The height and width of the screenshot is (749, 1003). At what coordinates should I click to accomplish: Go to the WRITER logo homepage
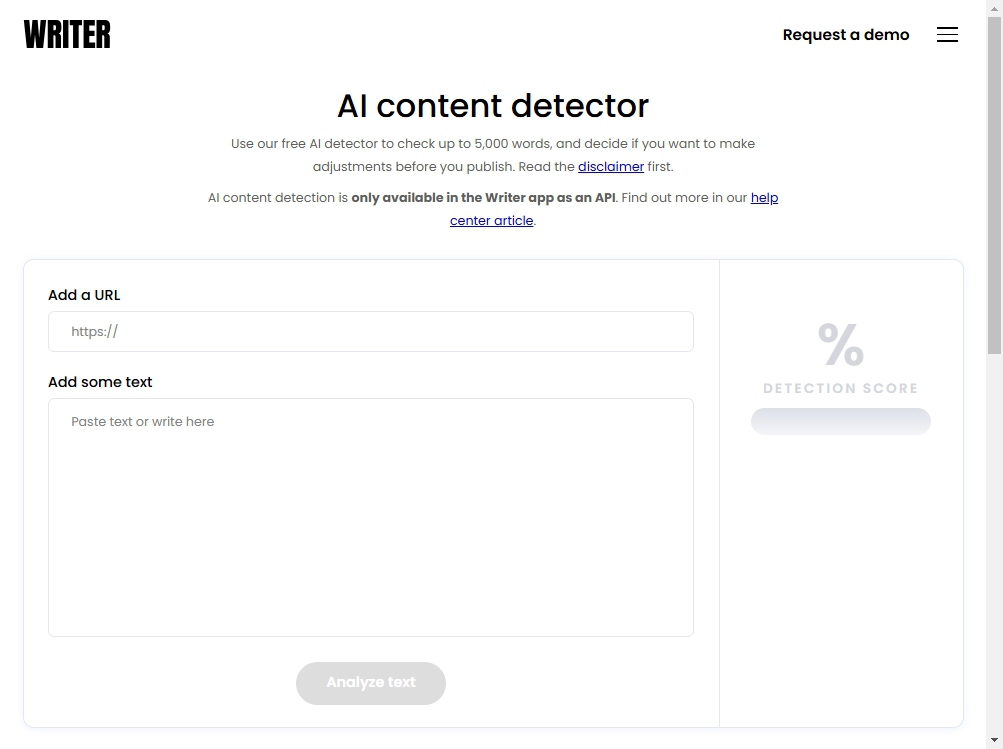[67, 35]
